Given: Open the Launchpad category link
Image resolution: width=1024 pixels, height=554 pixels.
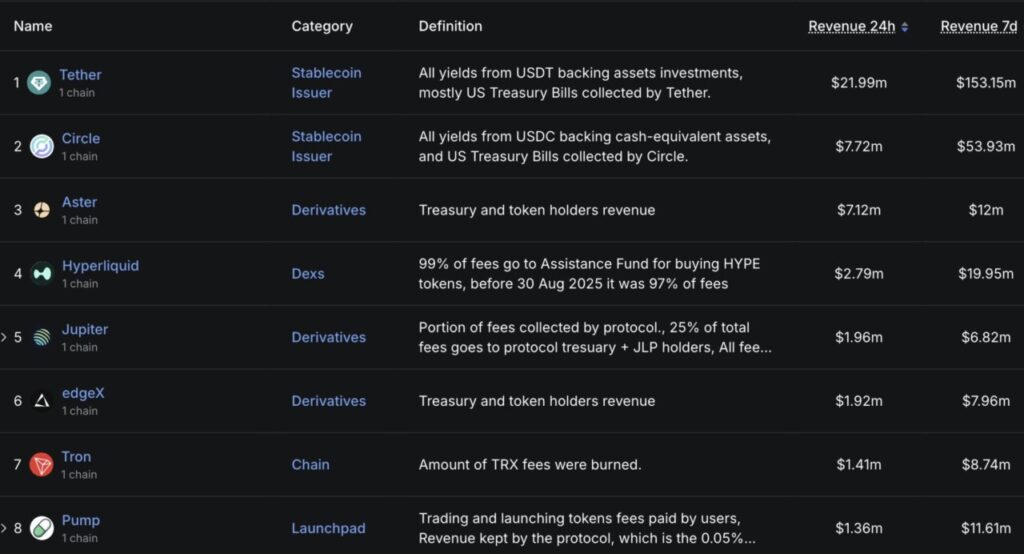Looking at the screenshot, I should [328, 528].
